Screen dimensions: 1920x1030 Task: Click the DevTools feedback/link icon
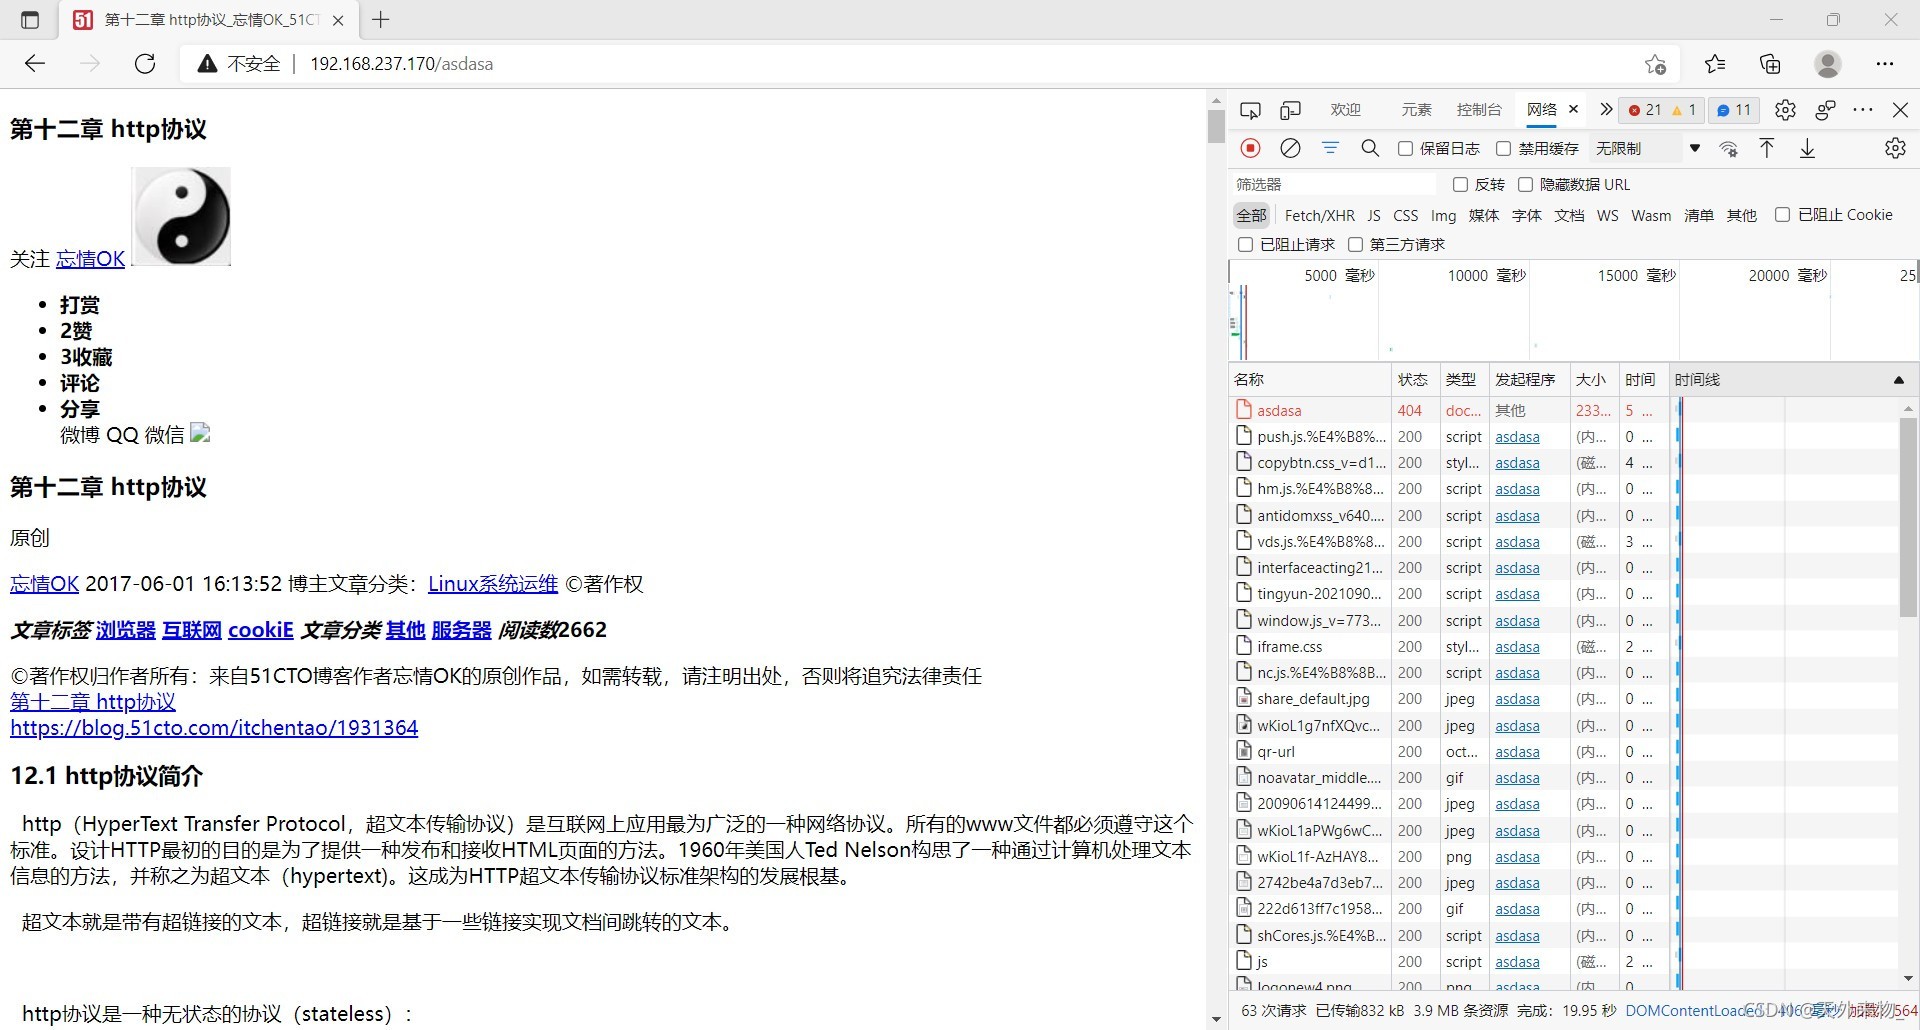click(x=1825, y=110)
